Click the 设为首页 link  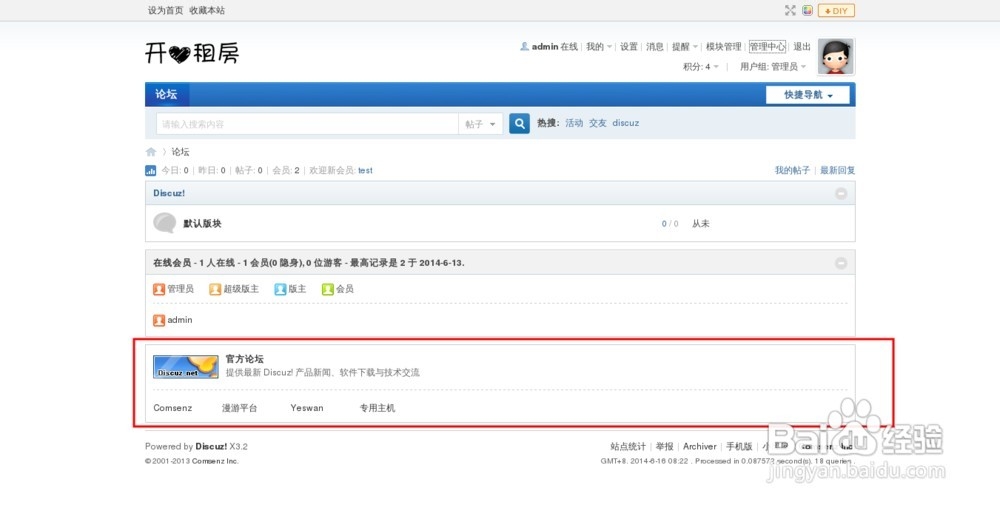165,10
